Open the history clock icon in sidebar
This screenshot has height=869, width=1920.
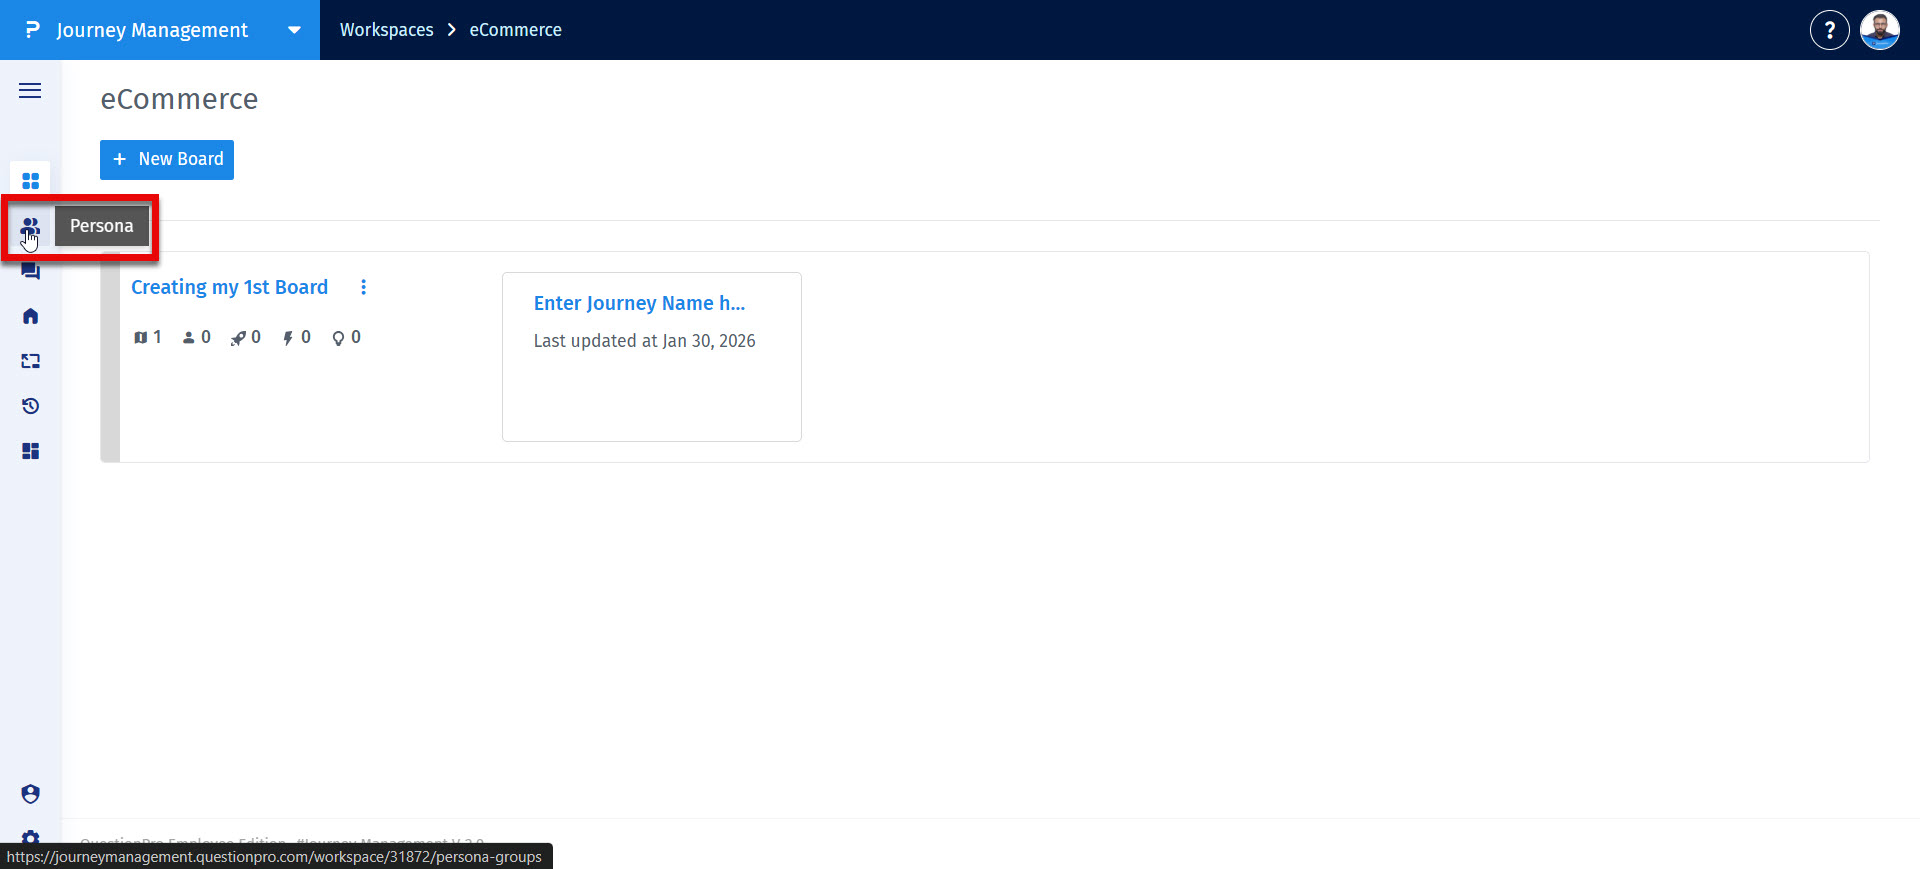point(30,406)
